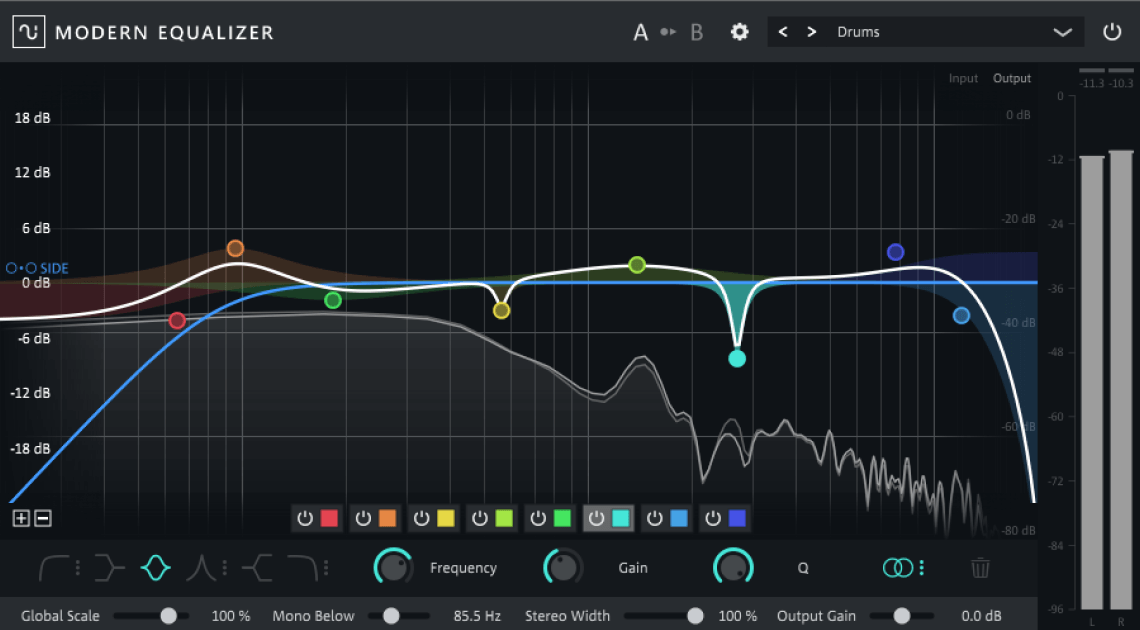
Task: Open the Drums preset dropdown chevron
Action: tap(1063, 32)
